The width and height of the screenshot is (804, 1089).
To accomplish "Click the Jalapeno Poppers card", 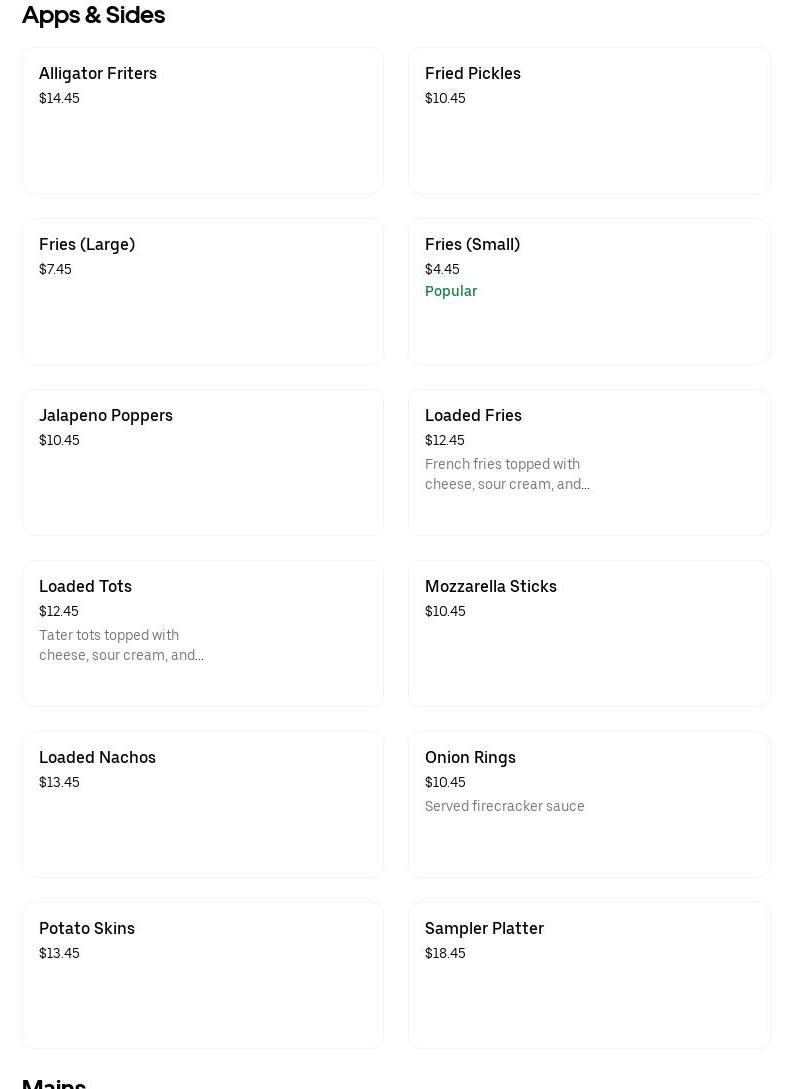I will pyautogui.click(x=203, y=462).
